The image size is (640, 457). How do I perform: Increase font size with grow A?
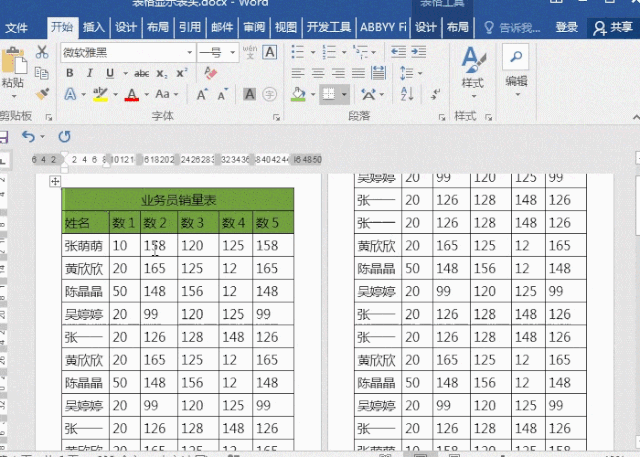click(x=202, y=95)
